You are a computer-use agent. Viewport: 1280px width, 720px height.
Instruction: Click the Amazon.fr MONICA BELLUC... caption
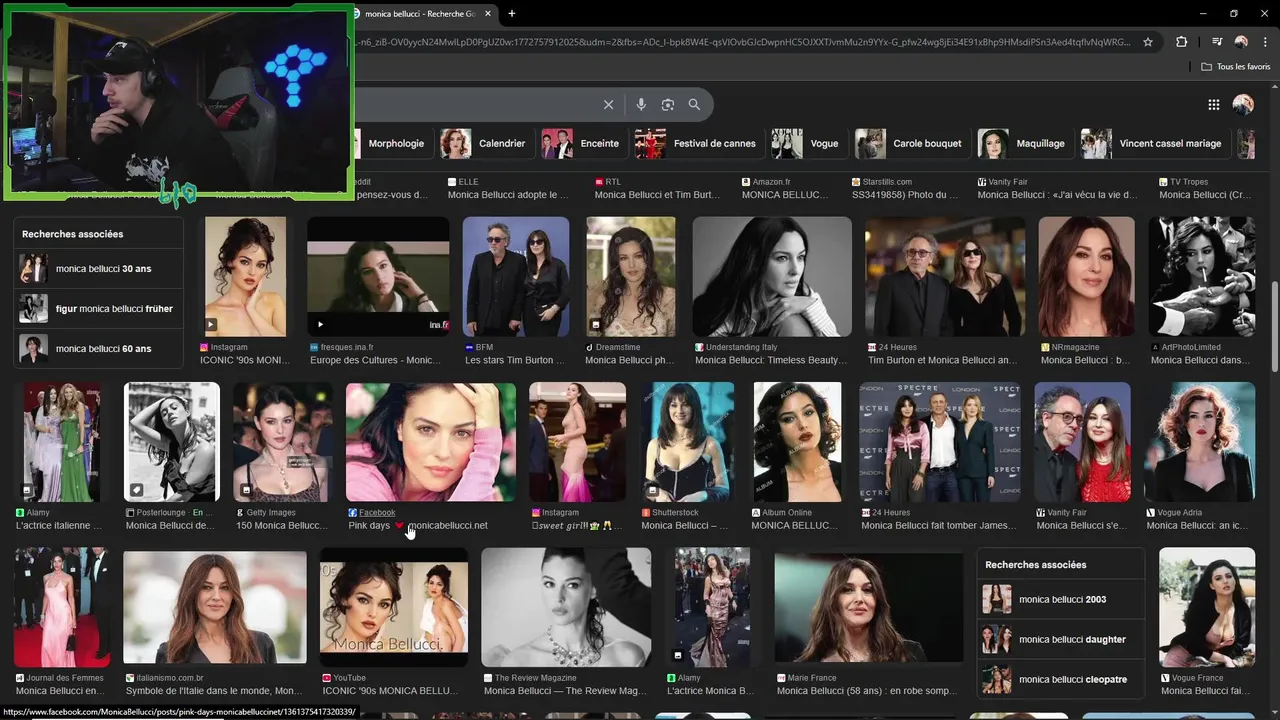tap(784, 194)
